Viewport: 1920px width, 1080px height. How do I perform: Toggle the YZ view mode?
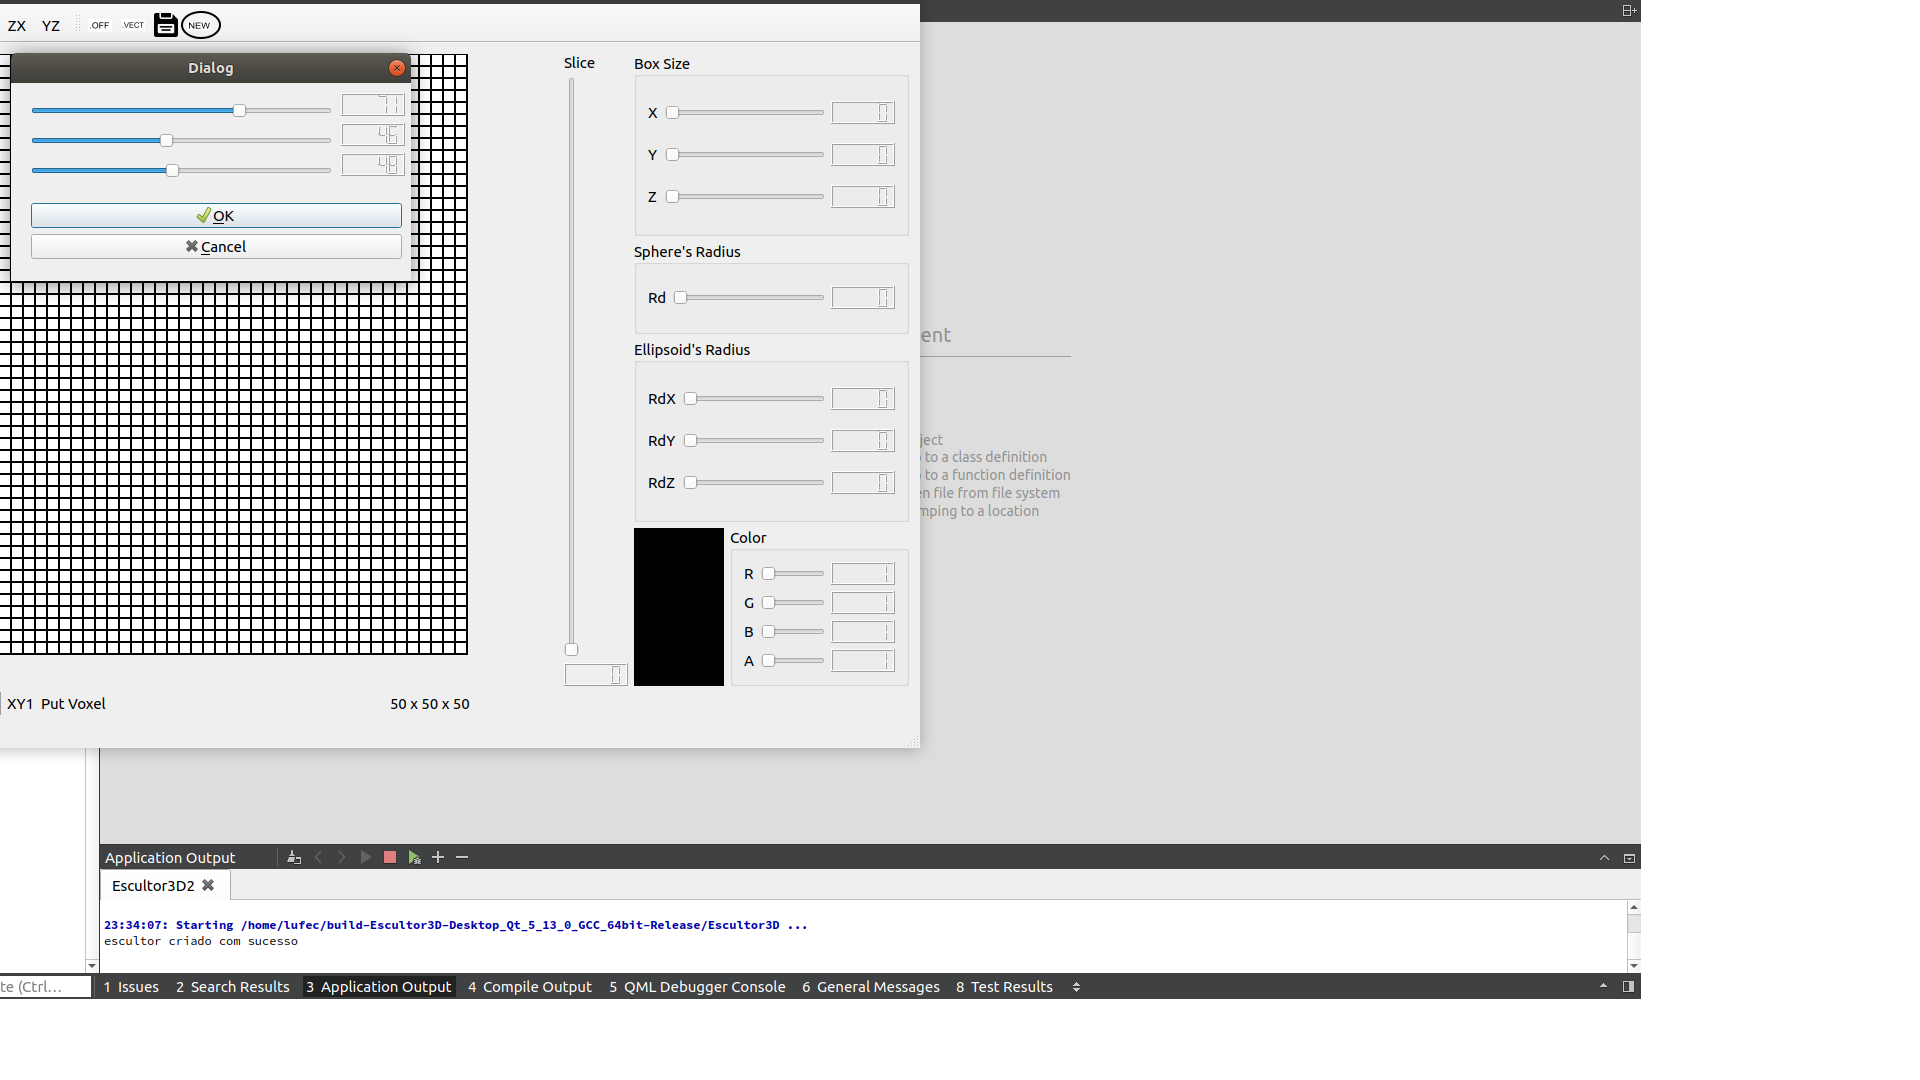tap(51, 25)
